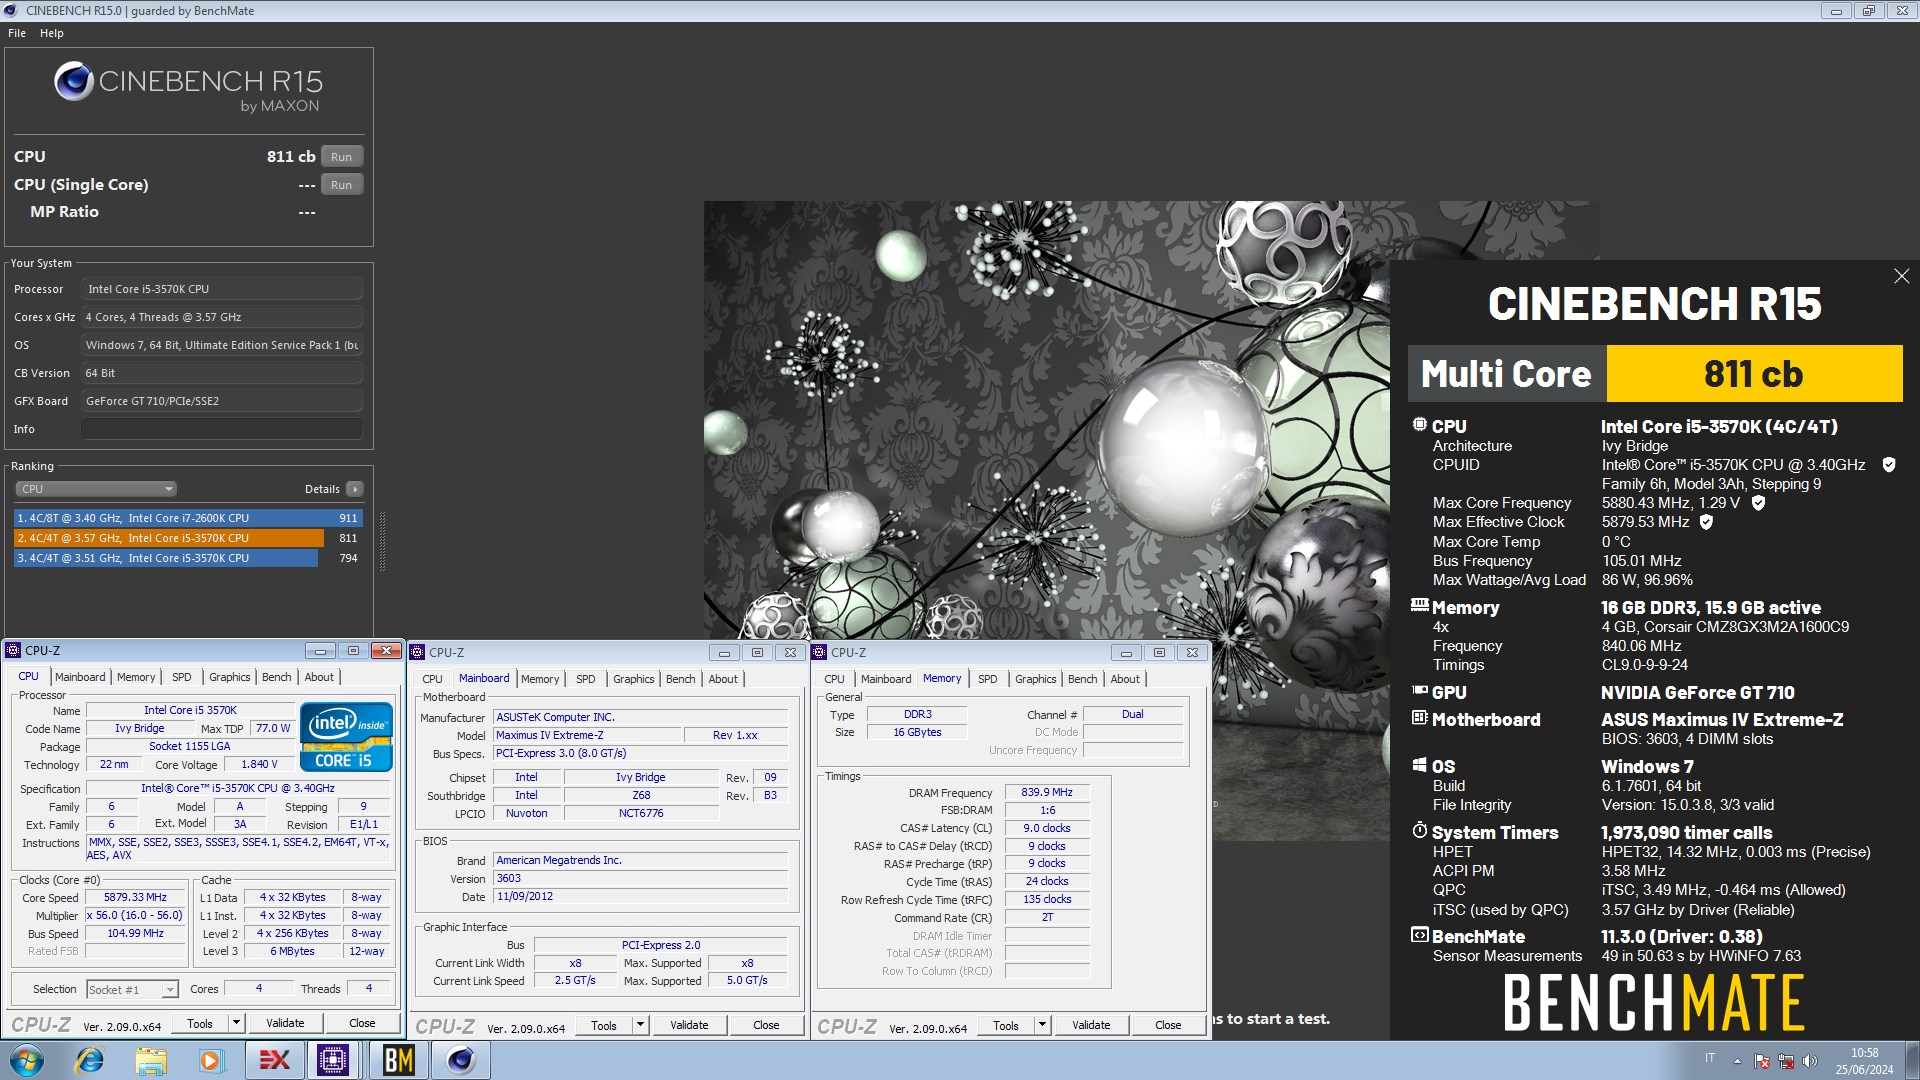This screenshot has width=1920, height=1080.
Task: Open the File menu
Action: 17,33
